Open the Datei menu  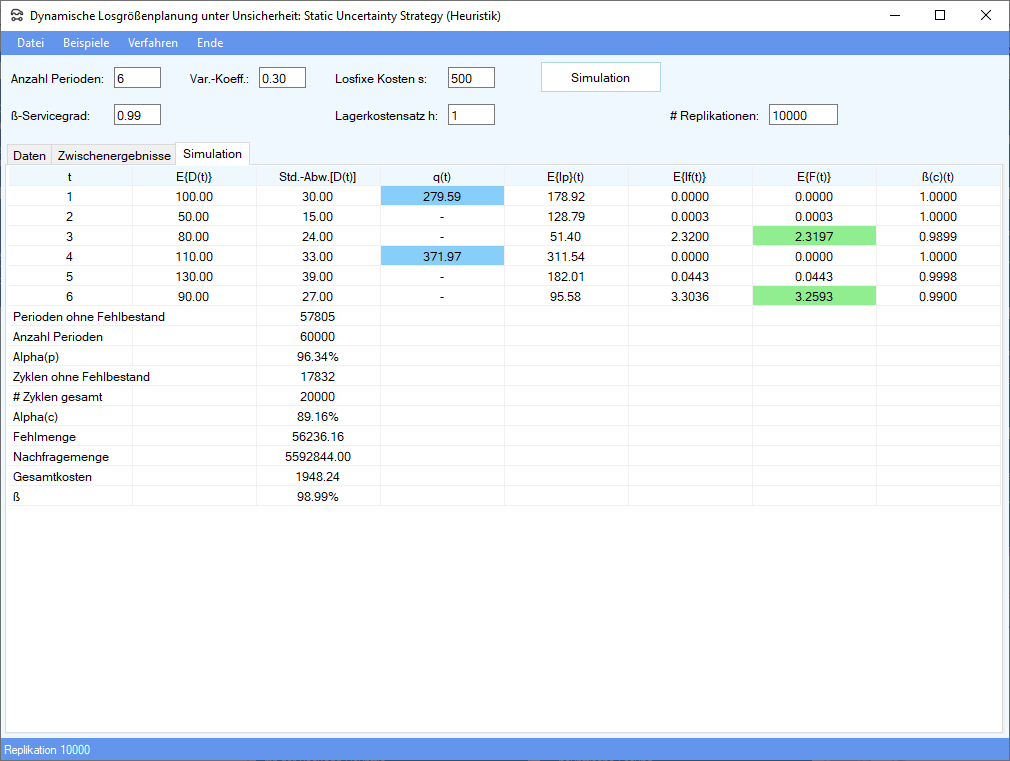(x=31, y=43)
